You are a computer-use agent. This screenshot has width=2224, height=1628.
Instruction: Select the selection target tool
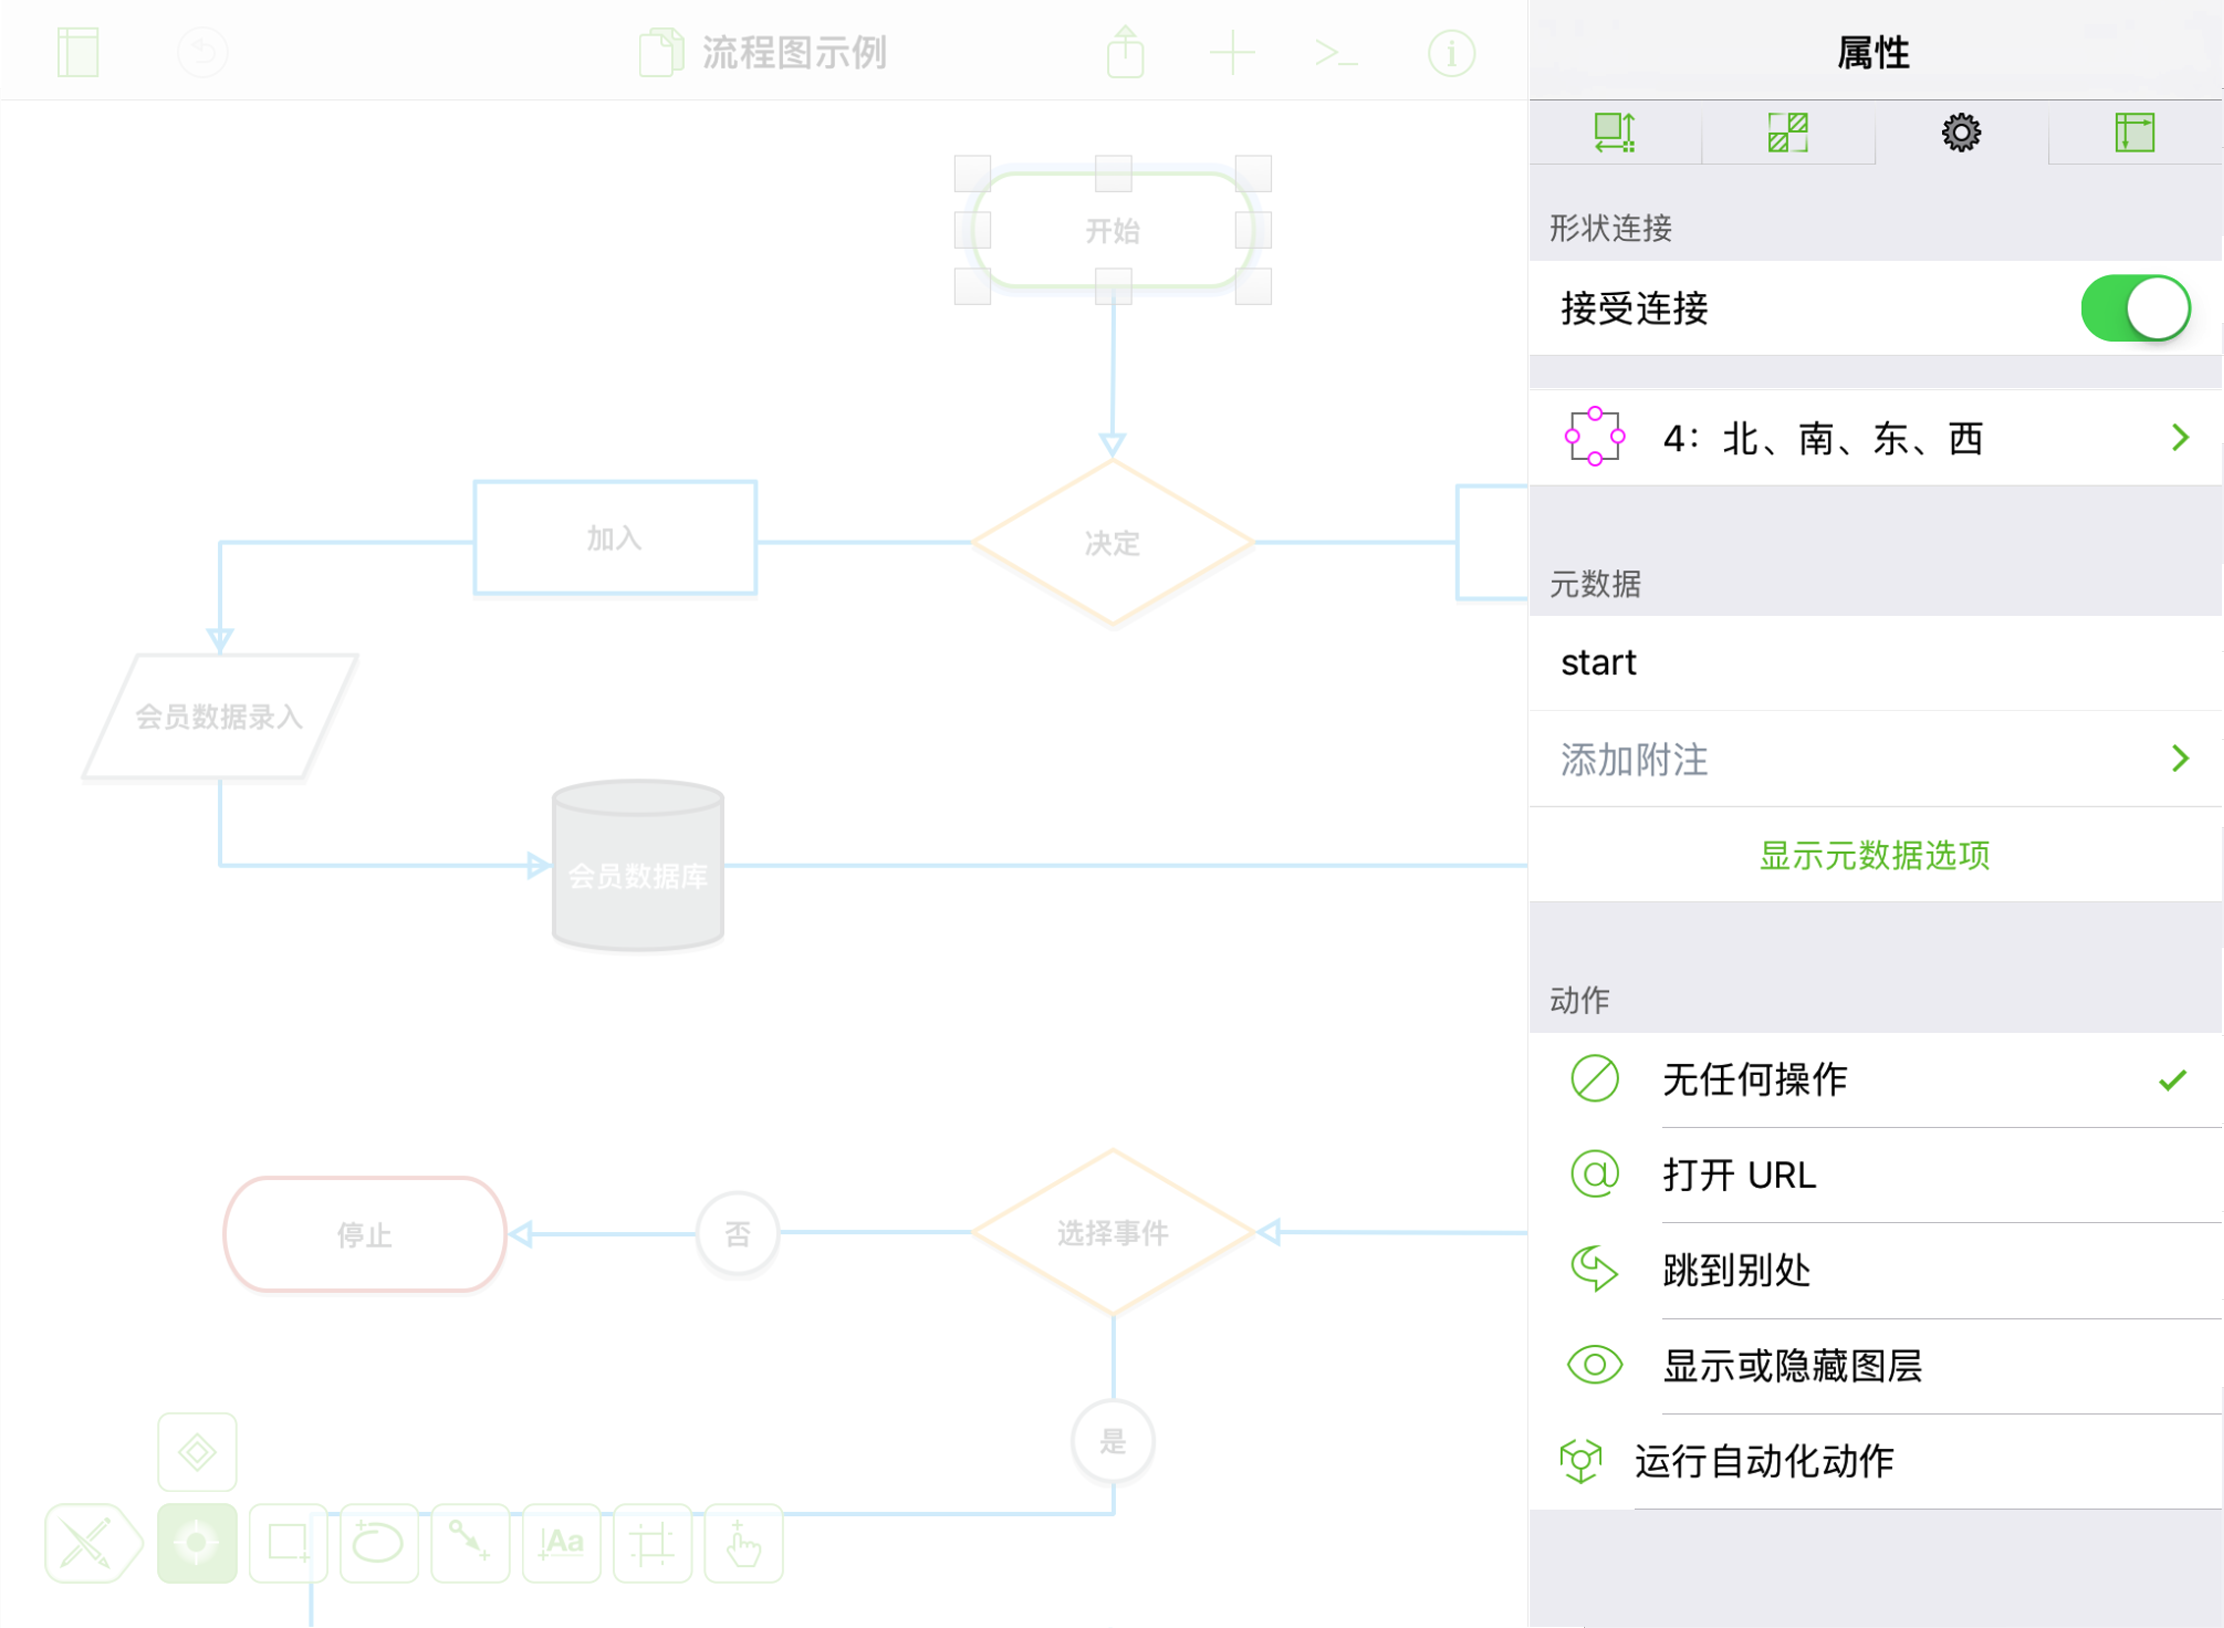(x=197, y=1543)
